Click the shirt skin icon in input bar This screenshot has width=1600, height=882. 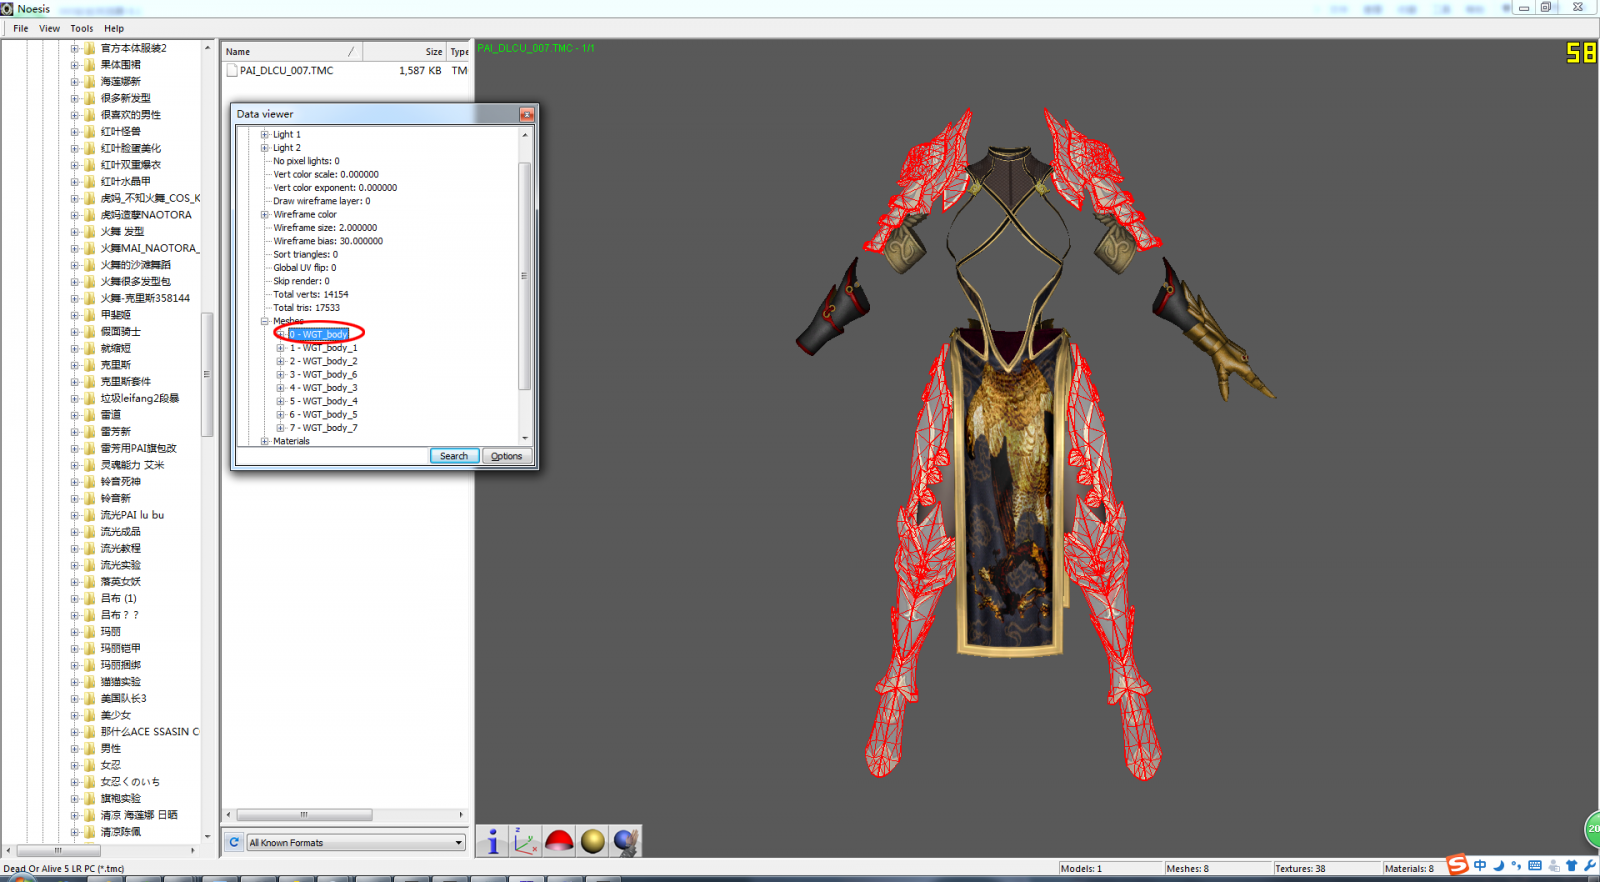tap(1572, 866)
